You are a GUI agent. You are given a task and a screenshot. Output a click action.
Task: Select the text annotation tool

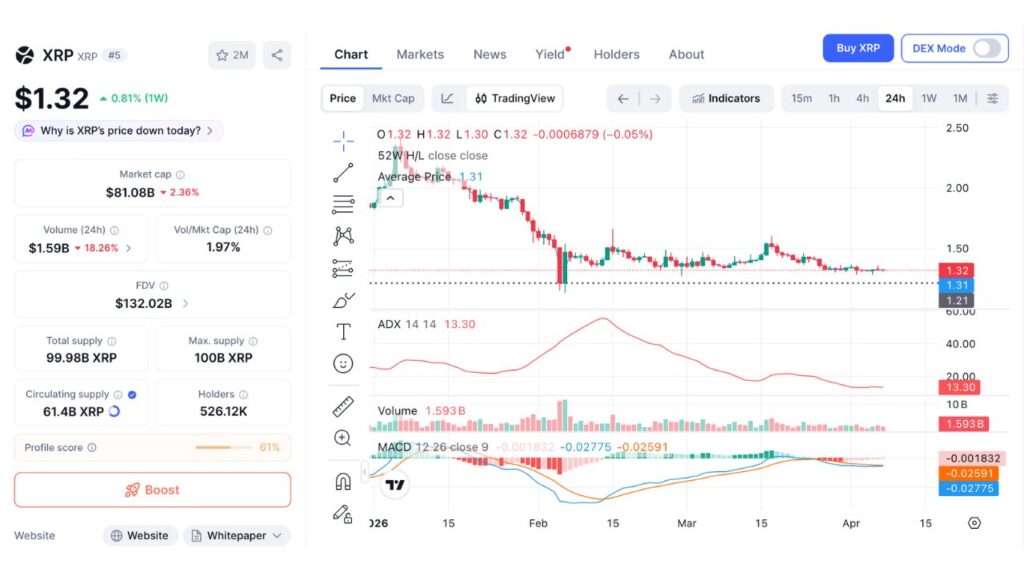pos(343,331)
